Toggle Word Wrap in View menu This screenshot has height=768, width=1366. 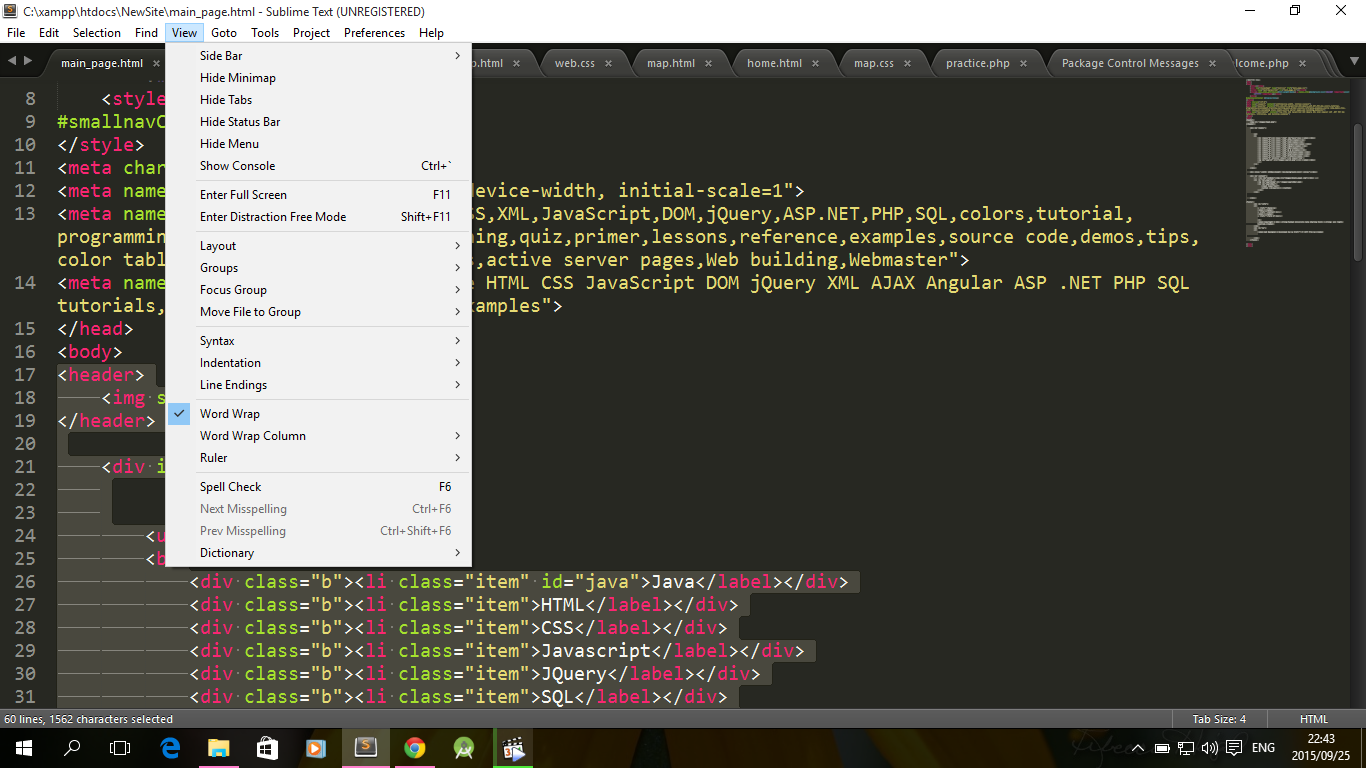[x=318, y=414]
